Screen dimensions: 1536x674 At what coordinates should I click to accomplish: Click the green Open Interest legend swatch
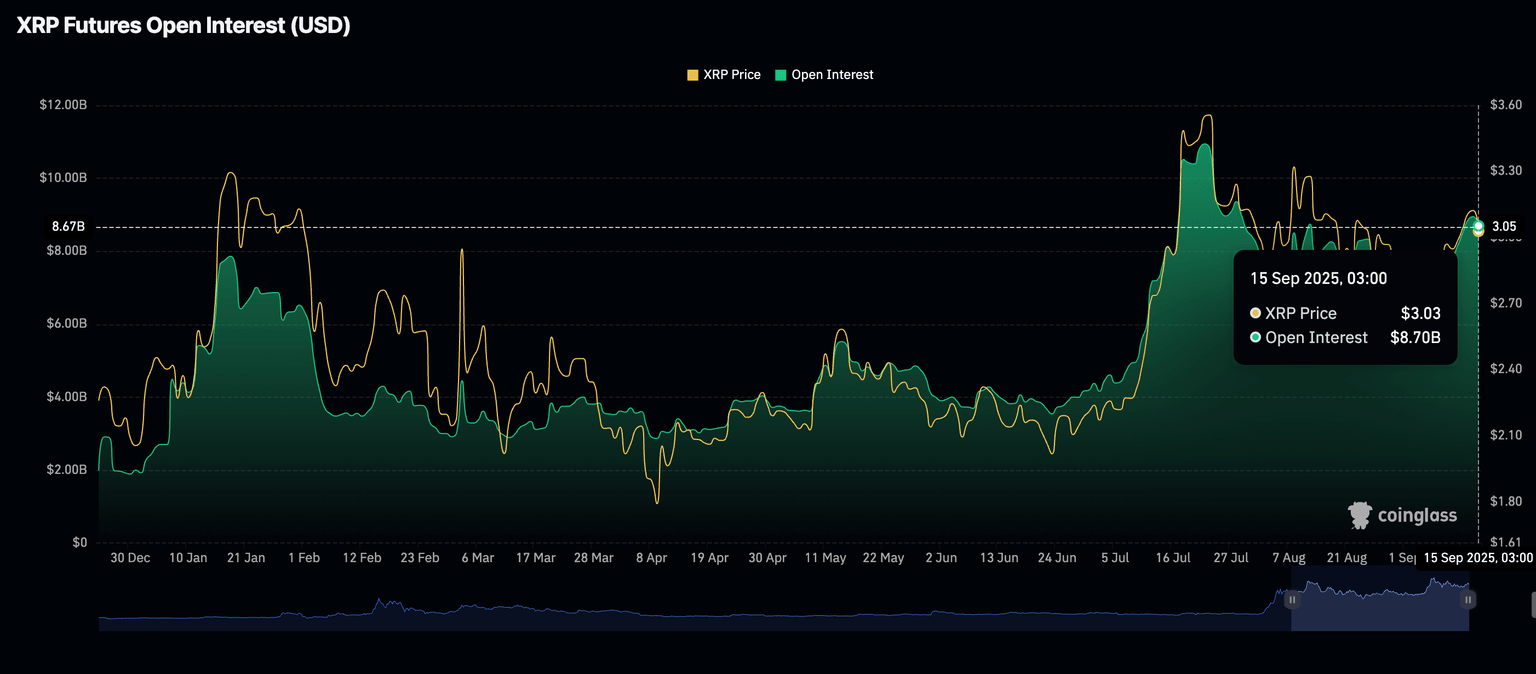tap(781, 75)
